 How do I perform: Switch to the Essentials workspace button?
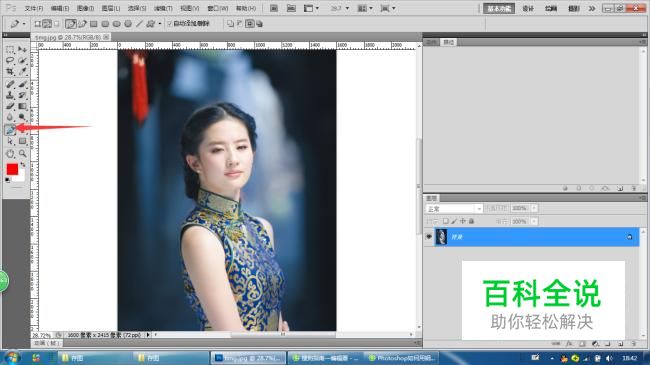click(499, 8)
